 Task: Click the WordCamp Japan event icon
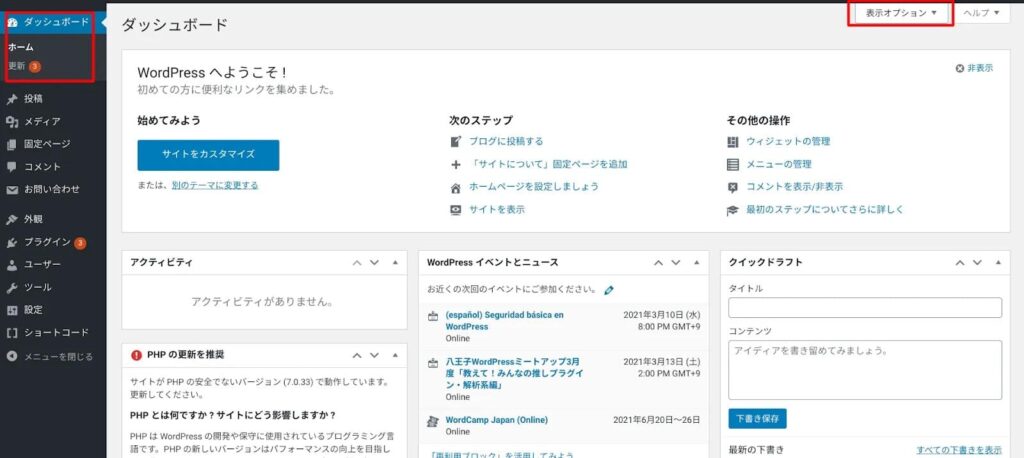pos(432,421)
